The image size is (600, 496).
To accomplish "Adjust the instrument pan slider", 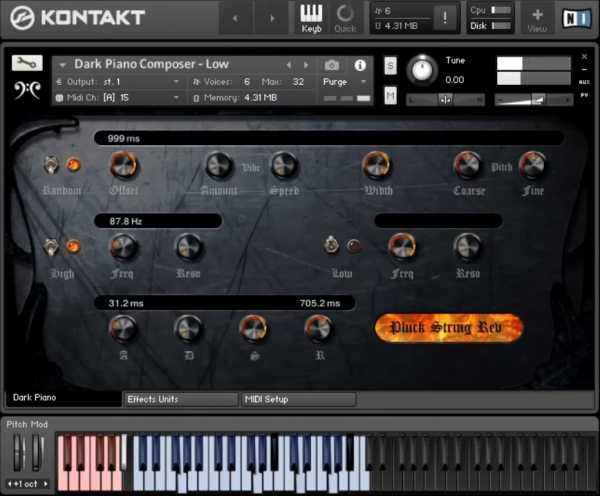I will (x=445, y=100).
